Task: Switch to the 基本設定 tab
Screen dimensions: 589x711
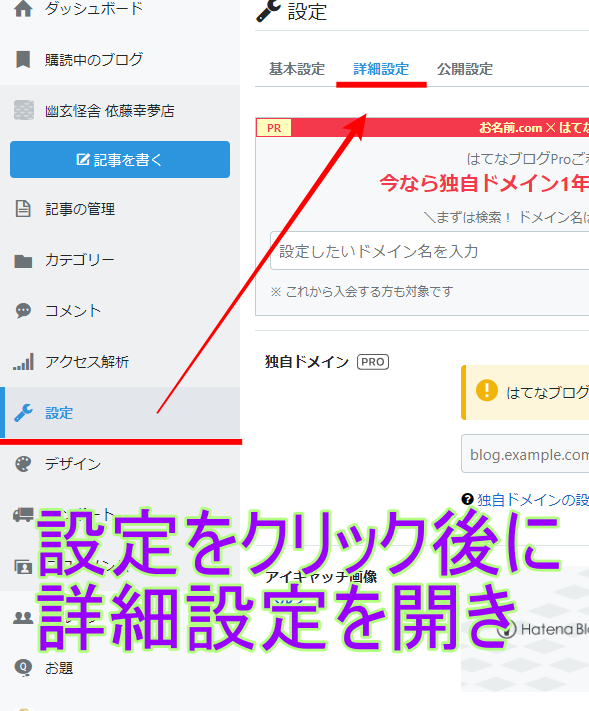Action: tap(297, 69)
